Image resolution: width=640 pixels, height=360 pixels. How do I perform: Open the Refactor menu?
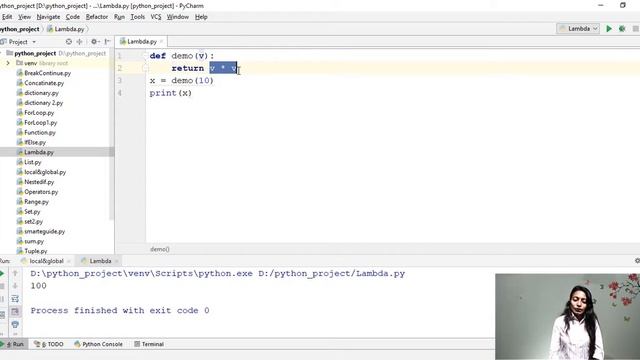tap(97, 17)
